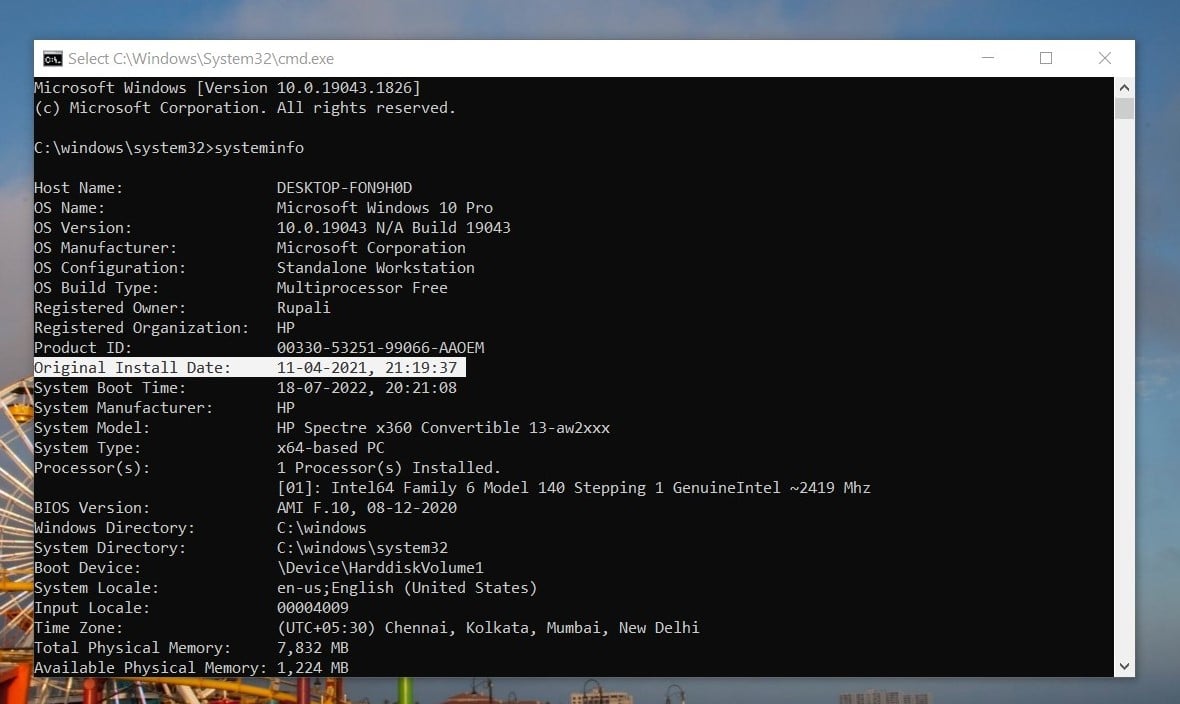Click the highlighted install date 11-04-2021, 21:19:37

point(366,367)
